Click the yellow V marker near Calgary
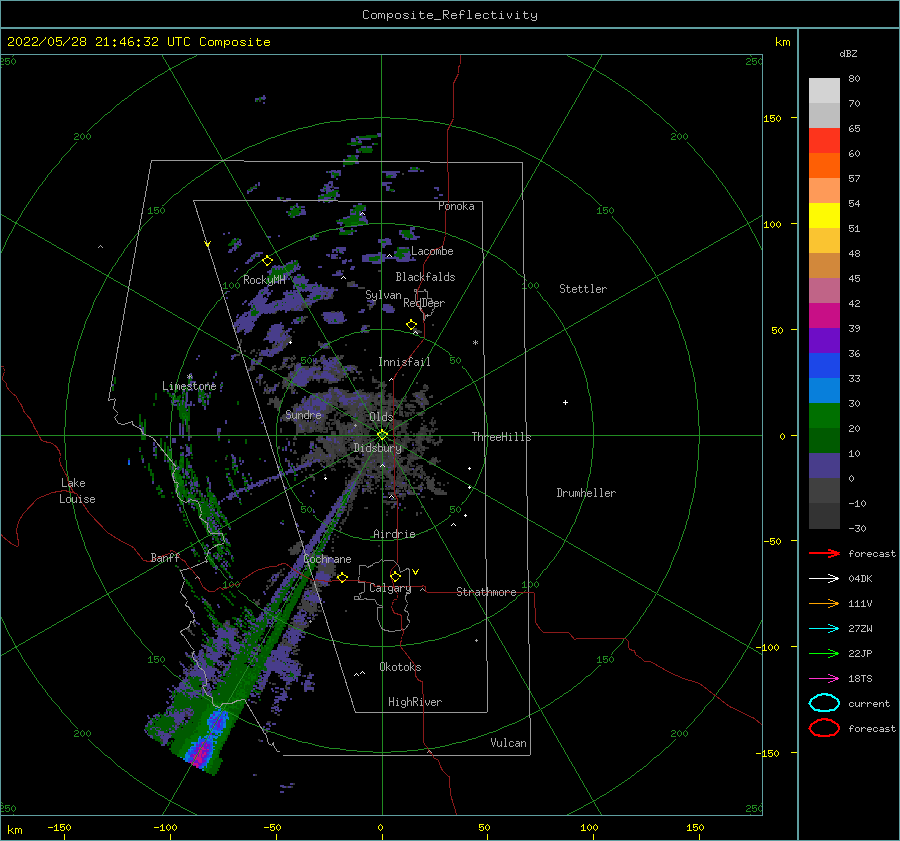The width and height of the screenshot is (900, 841). pos(416,572)
